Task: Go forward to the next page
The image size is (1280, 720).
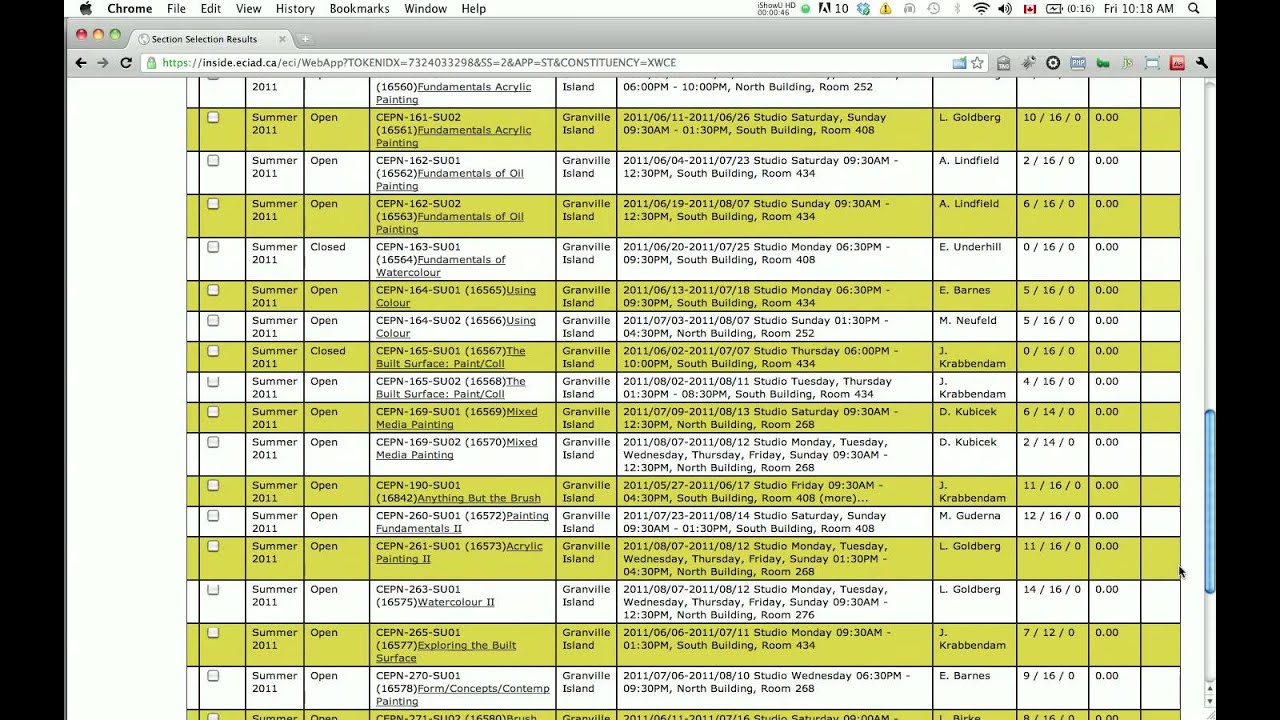Action: coord(103,62)
